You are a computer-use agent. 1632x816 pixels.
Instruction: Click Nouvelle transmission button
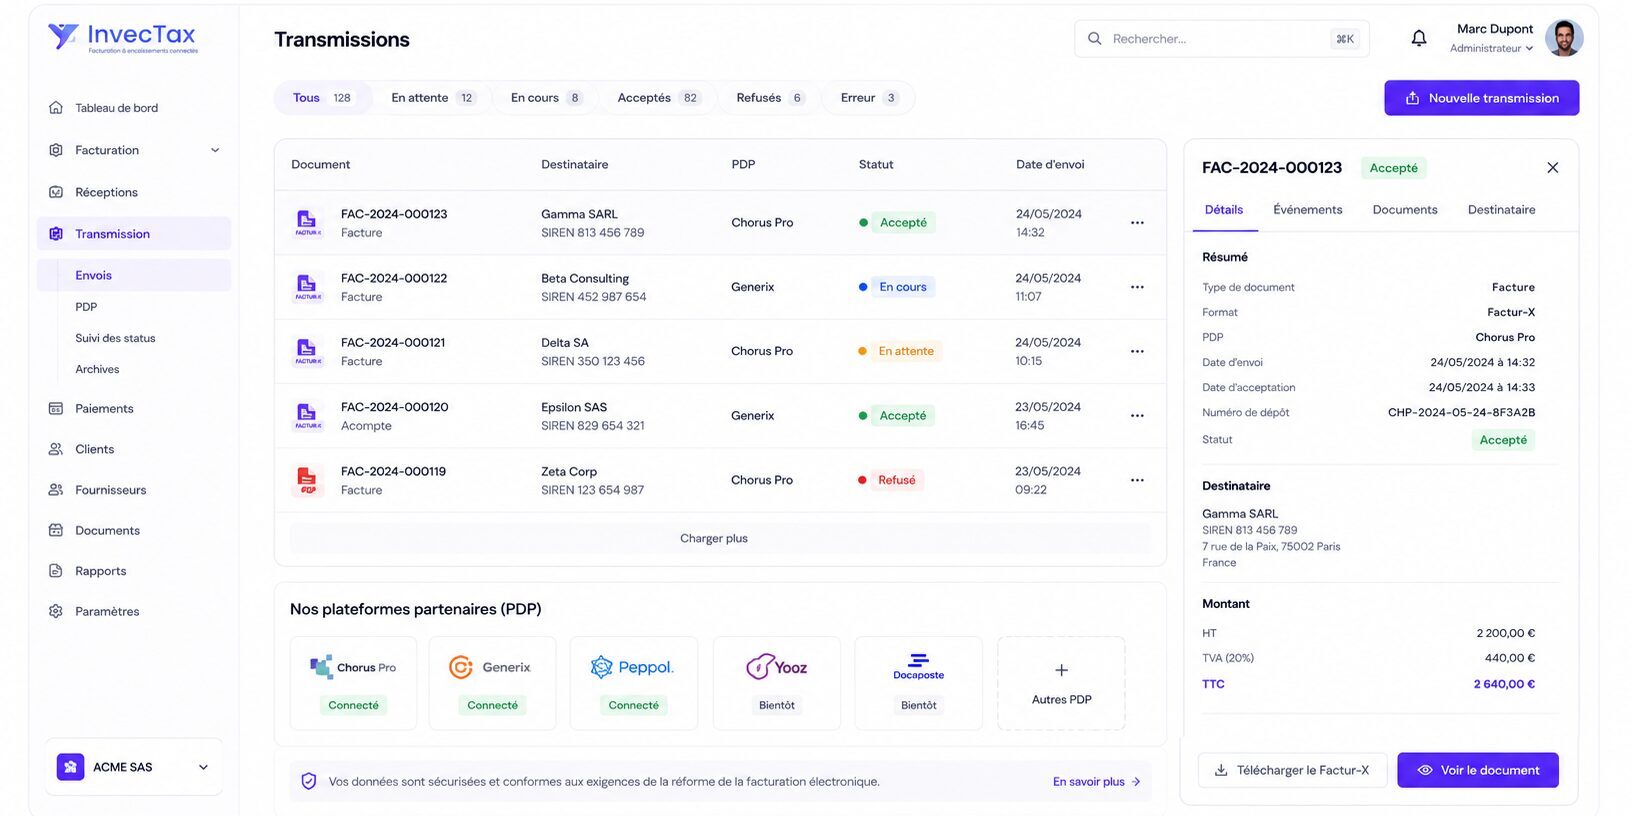[x=1481, y=98]
